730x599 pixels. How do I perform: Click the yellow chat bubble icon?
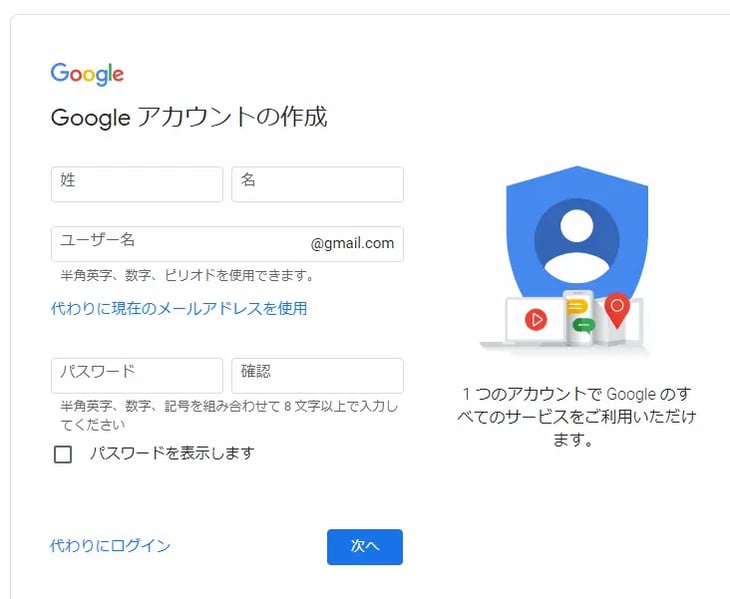tap(577, 307)
